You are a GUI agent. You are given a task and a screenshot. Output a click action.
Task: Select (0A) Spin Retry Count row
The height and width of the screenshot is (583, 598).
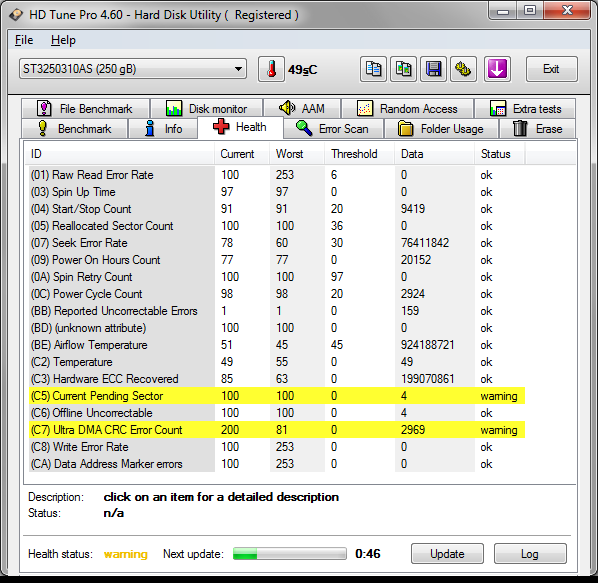276,277
